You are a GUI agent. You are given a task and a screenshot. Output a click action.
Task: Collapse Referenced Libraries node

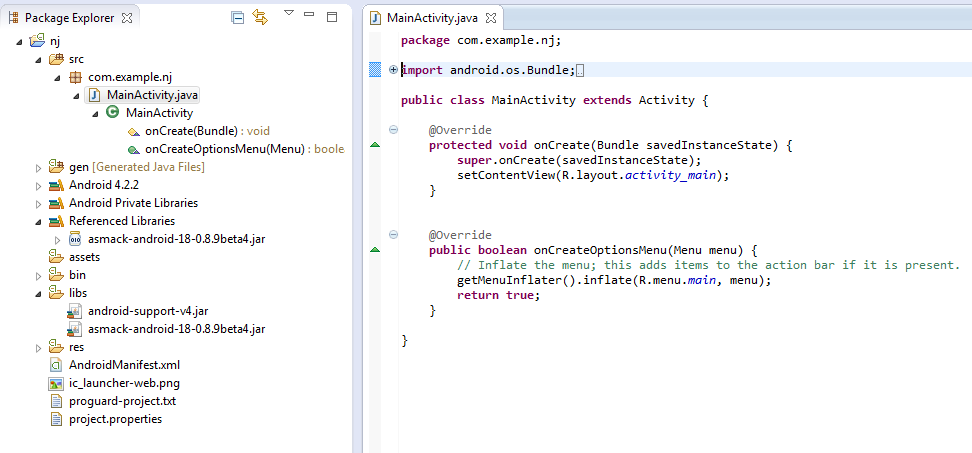[x=38, y=222]
